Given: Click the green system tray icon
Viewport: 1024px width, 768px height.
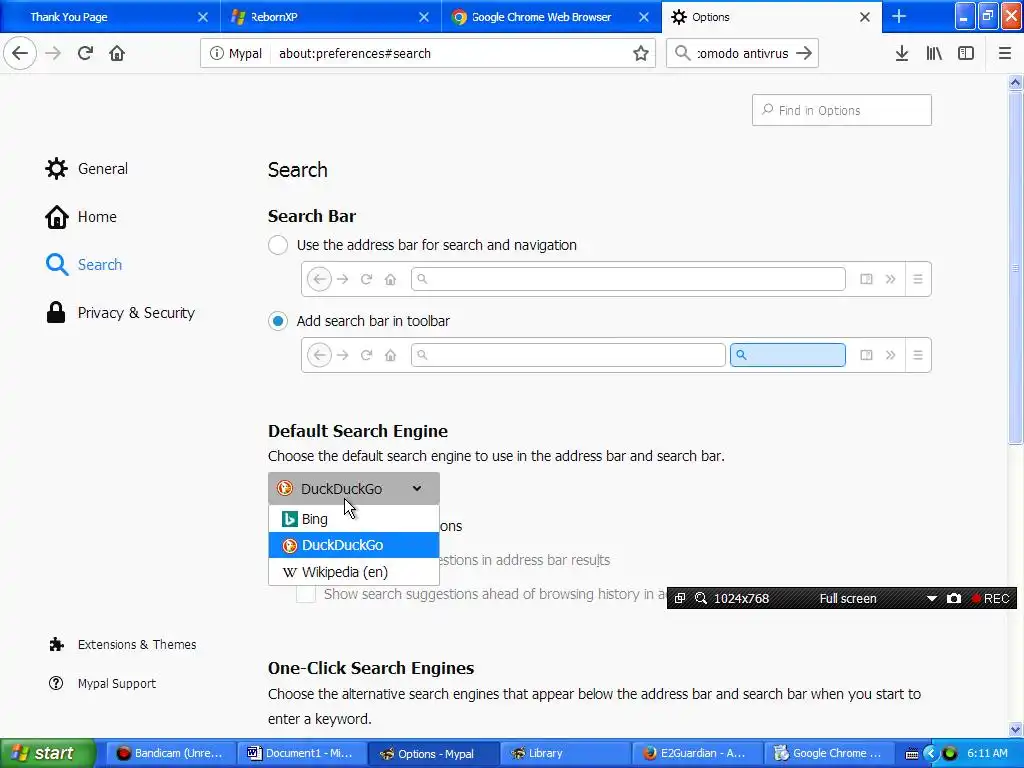Looking at the screenshot, I should click(x=950, y=754).
